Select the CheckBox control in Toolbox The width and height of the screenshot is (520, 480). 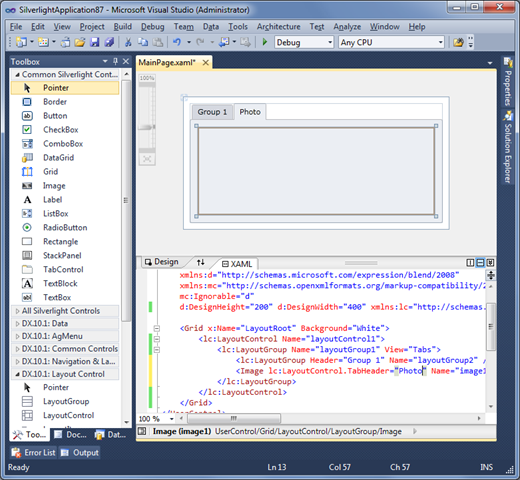[65, 130]
